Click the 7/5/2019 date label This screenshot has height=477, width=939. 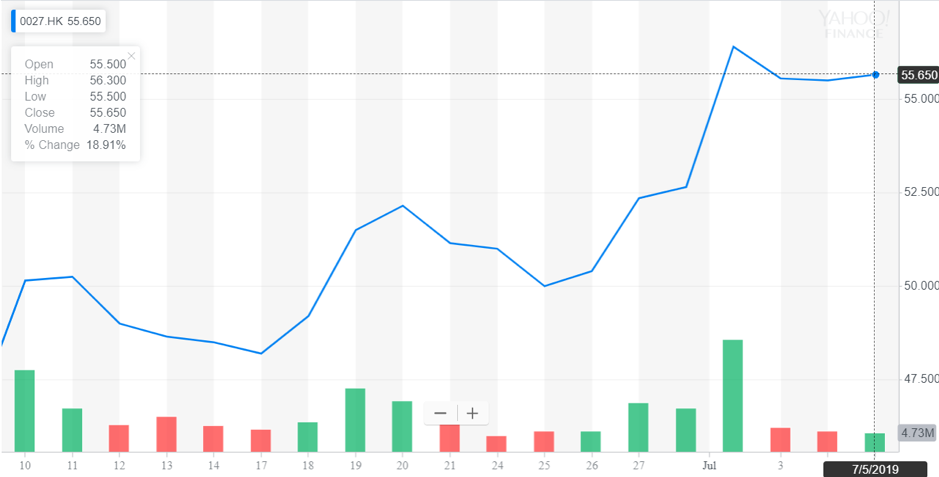[x=875, y=468]
